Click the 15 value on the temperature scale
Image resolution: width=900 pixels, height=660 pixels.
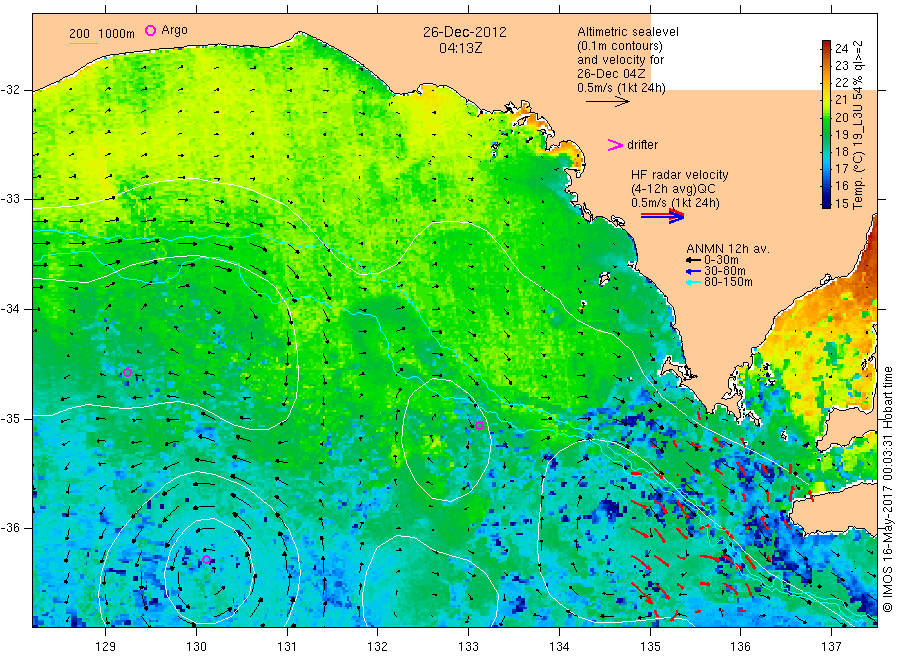[841, 203]
